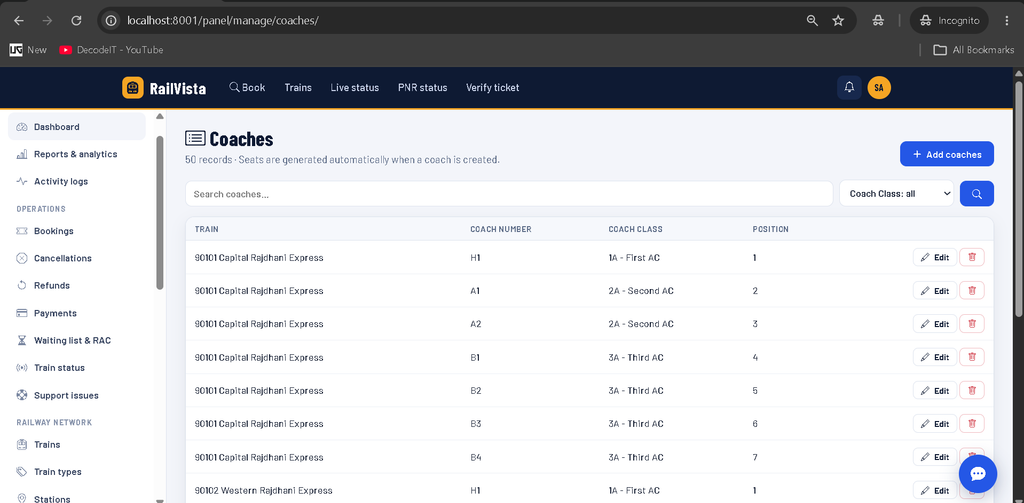
Task: Delete coach A1 trash icon
Action: point(972,291)
